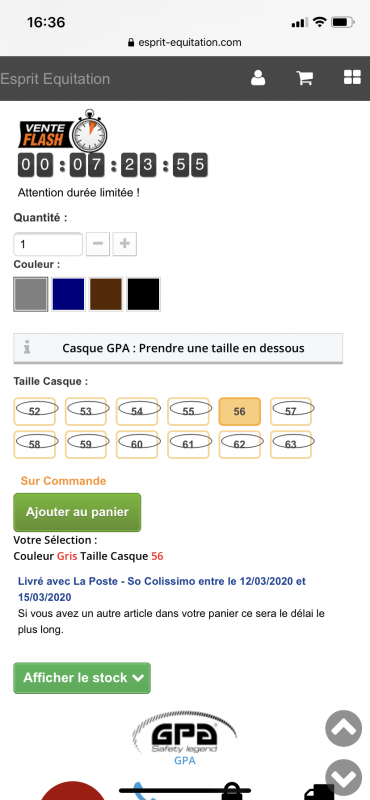Click the GPA Safety Legend logo
Screen dimensions: 370x800
183,734
